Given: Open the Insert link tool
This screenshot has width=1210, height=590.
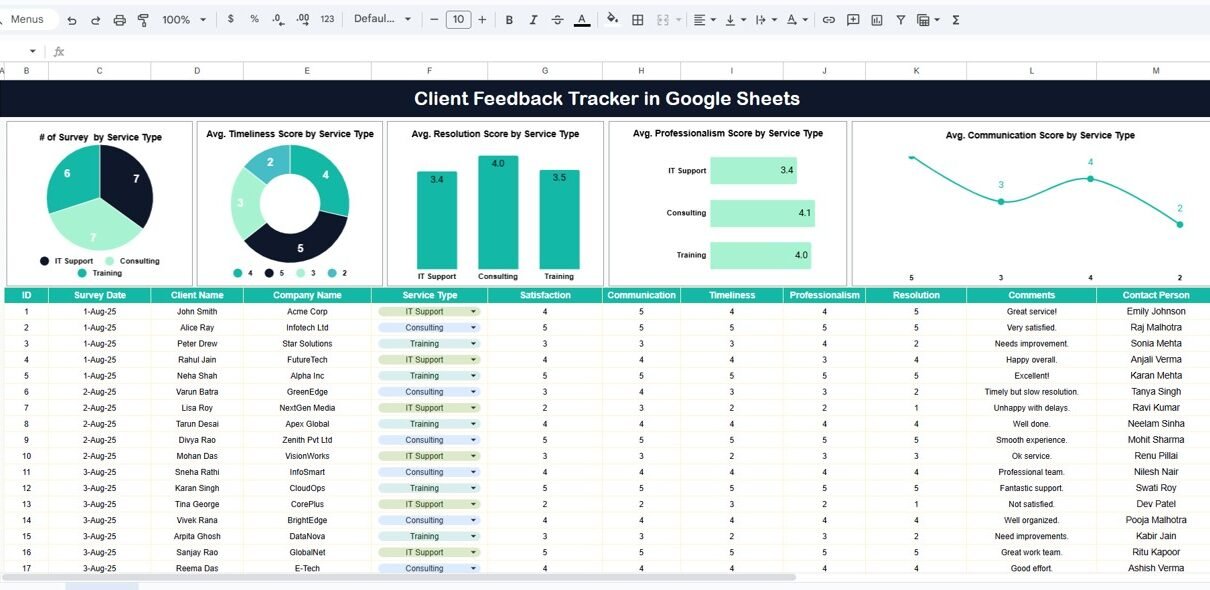Looking at the screenshot, I should click(828, 20).
